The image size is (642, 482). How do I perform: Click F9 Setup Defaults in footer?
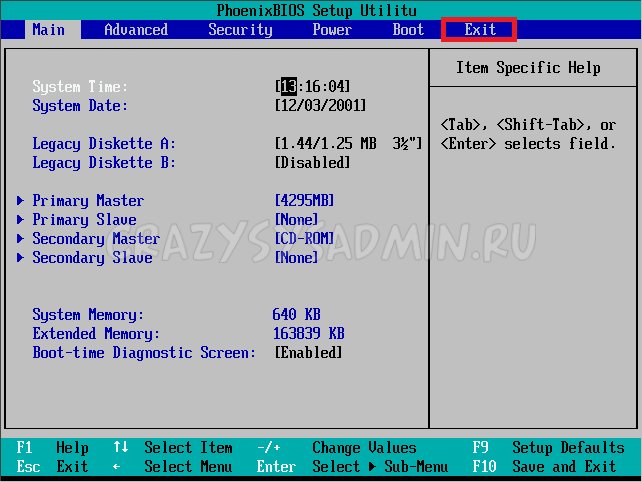click(x=548, y=448)
